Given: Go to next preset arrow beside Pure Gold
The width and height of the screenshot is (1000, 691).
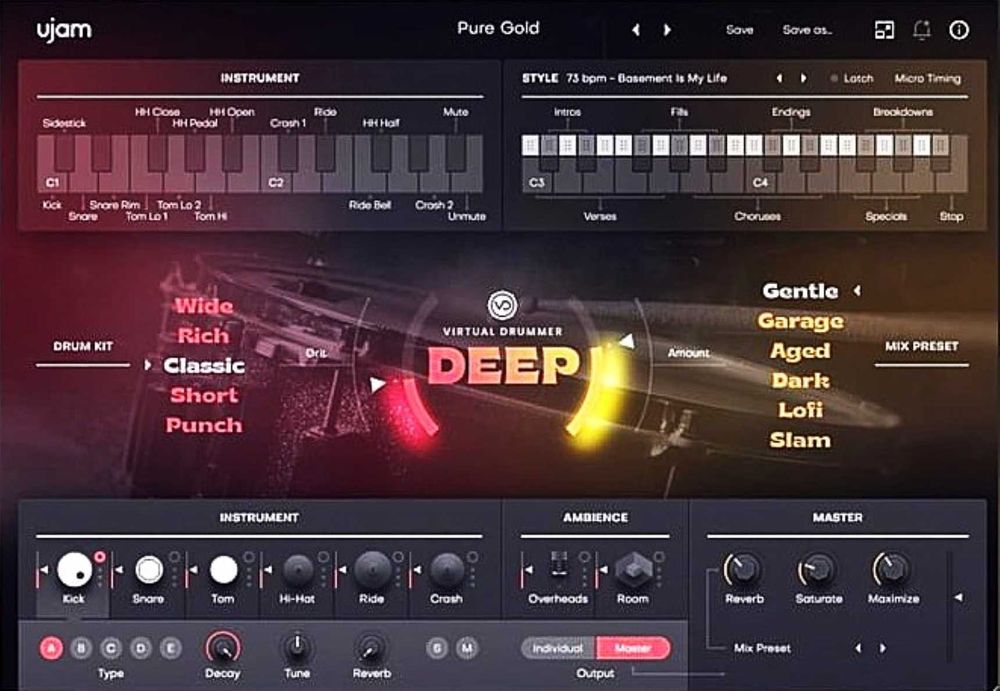Looking at the screenshot, I should click(x=667, y=29).
